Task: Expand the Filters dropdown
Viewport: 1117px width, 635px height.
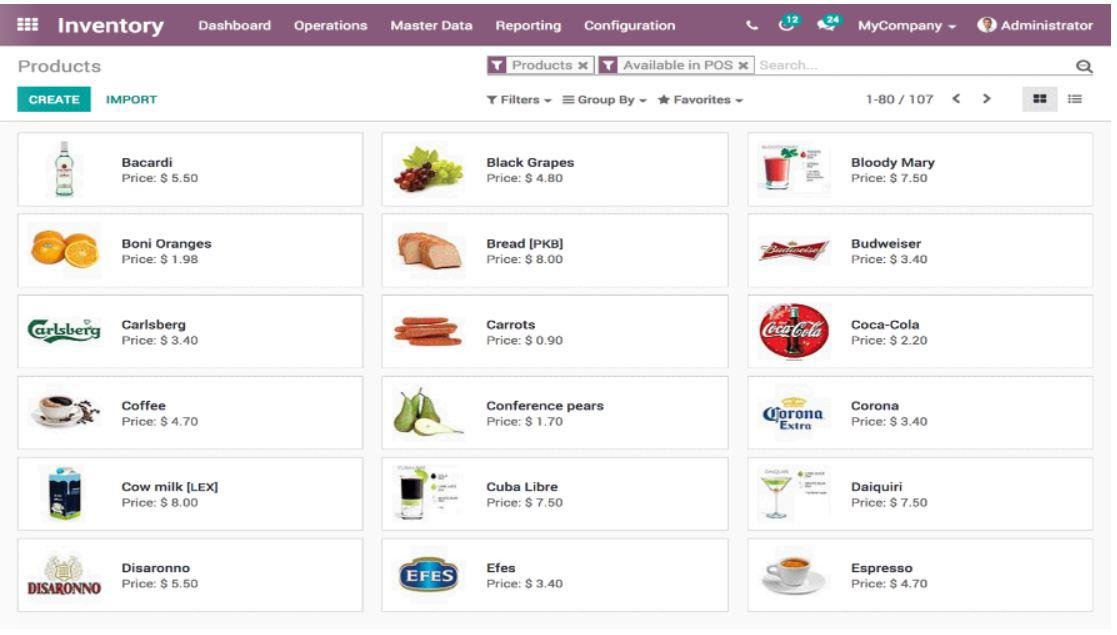Action: point(519,100)
